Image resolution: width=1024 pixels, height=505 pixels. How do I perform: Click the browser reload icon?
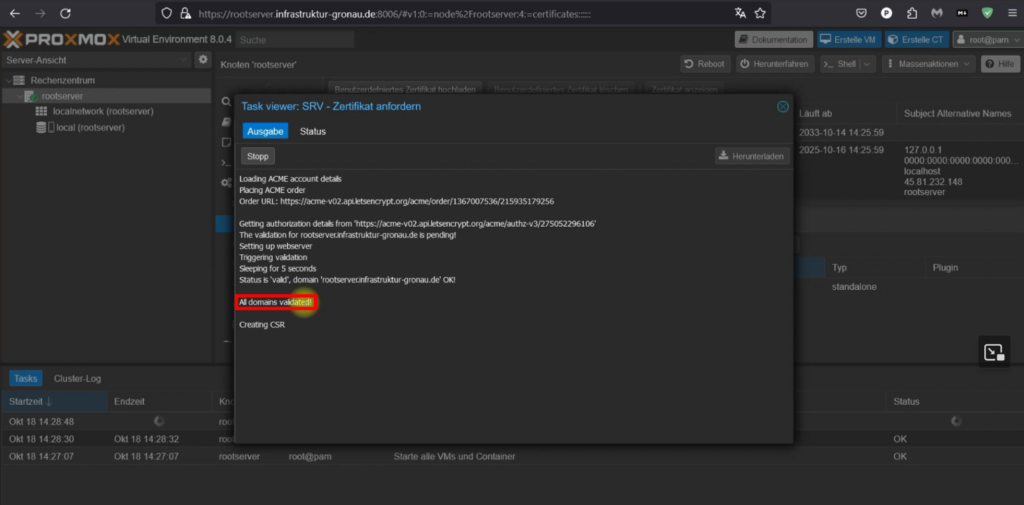(65, 13)
